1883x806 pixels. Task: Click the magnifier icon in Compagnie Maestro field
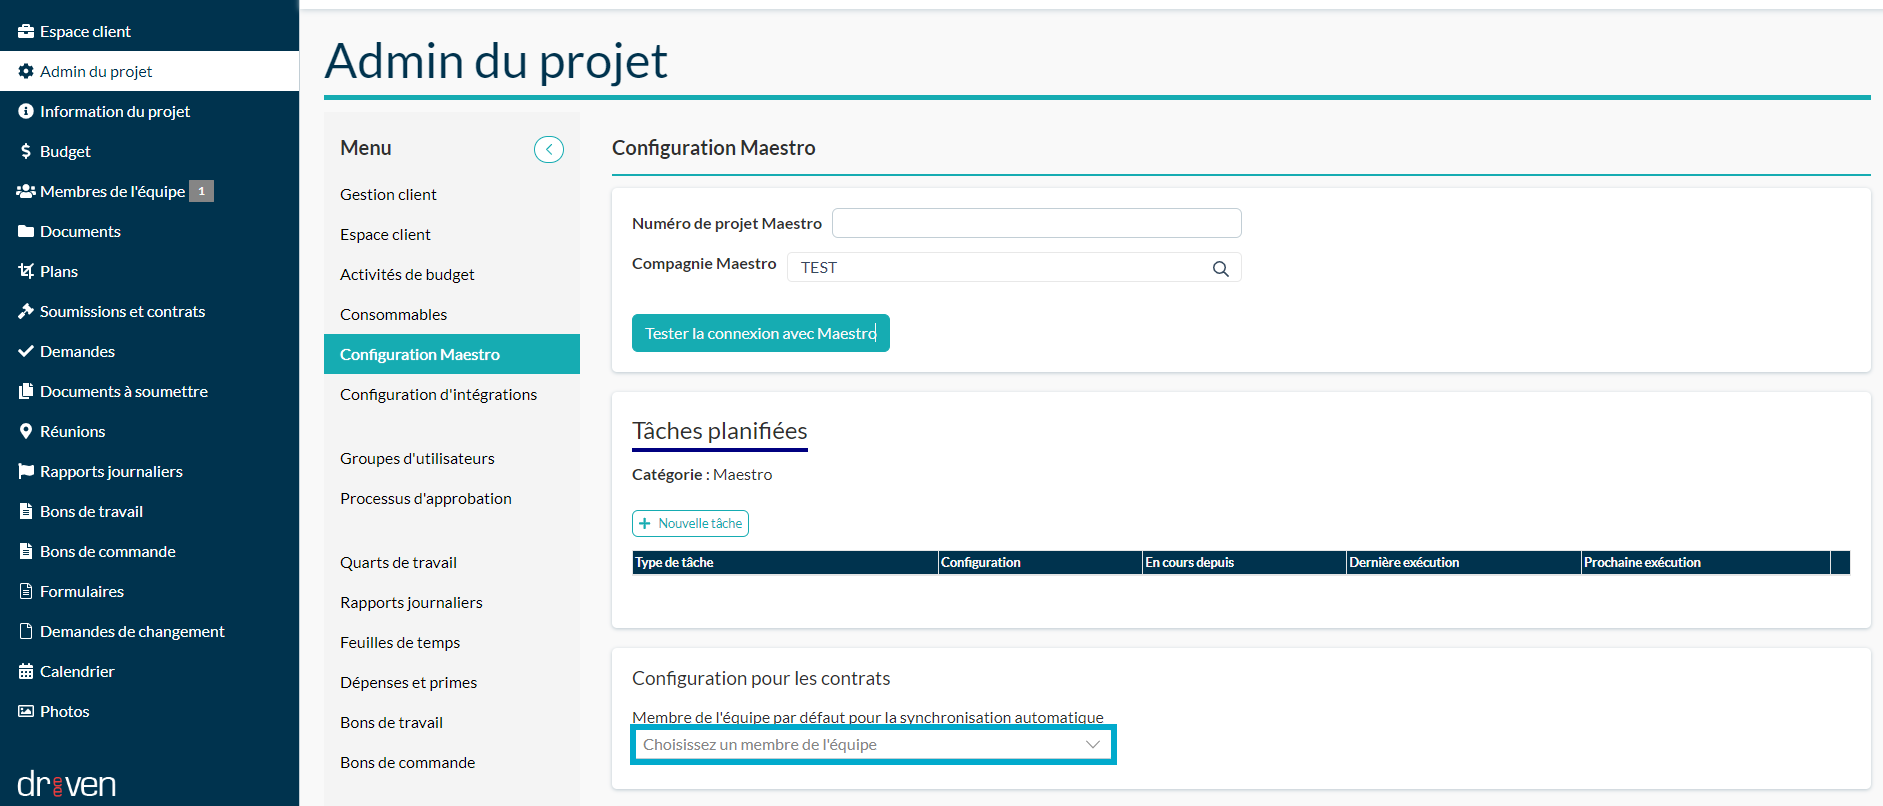coord(1220,268)
